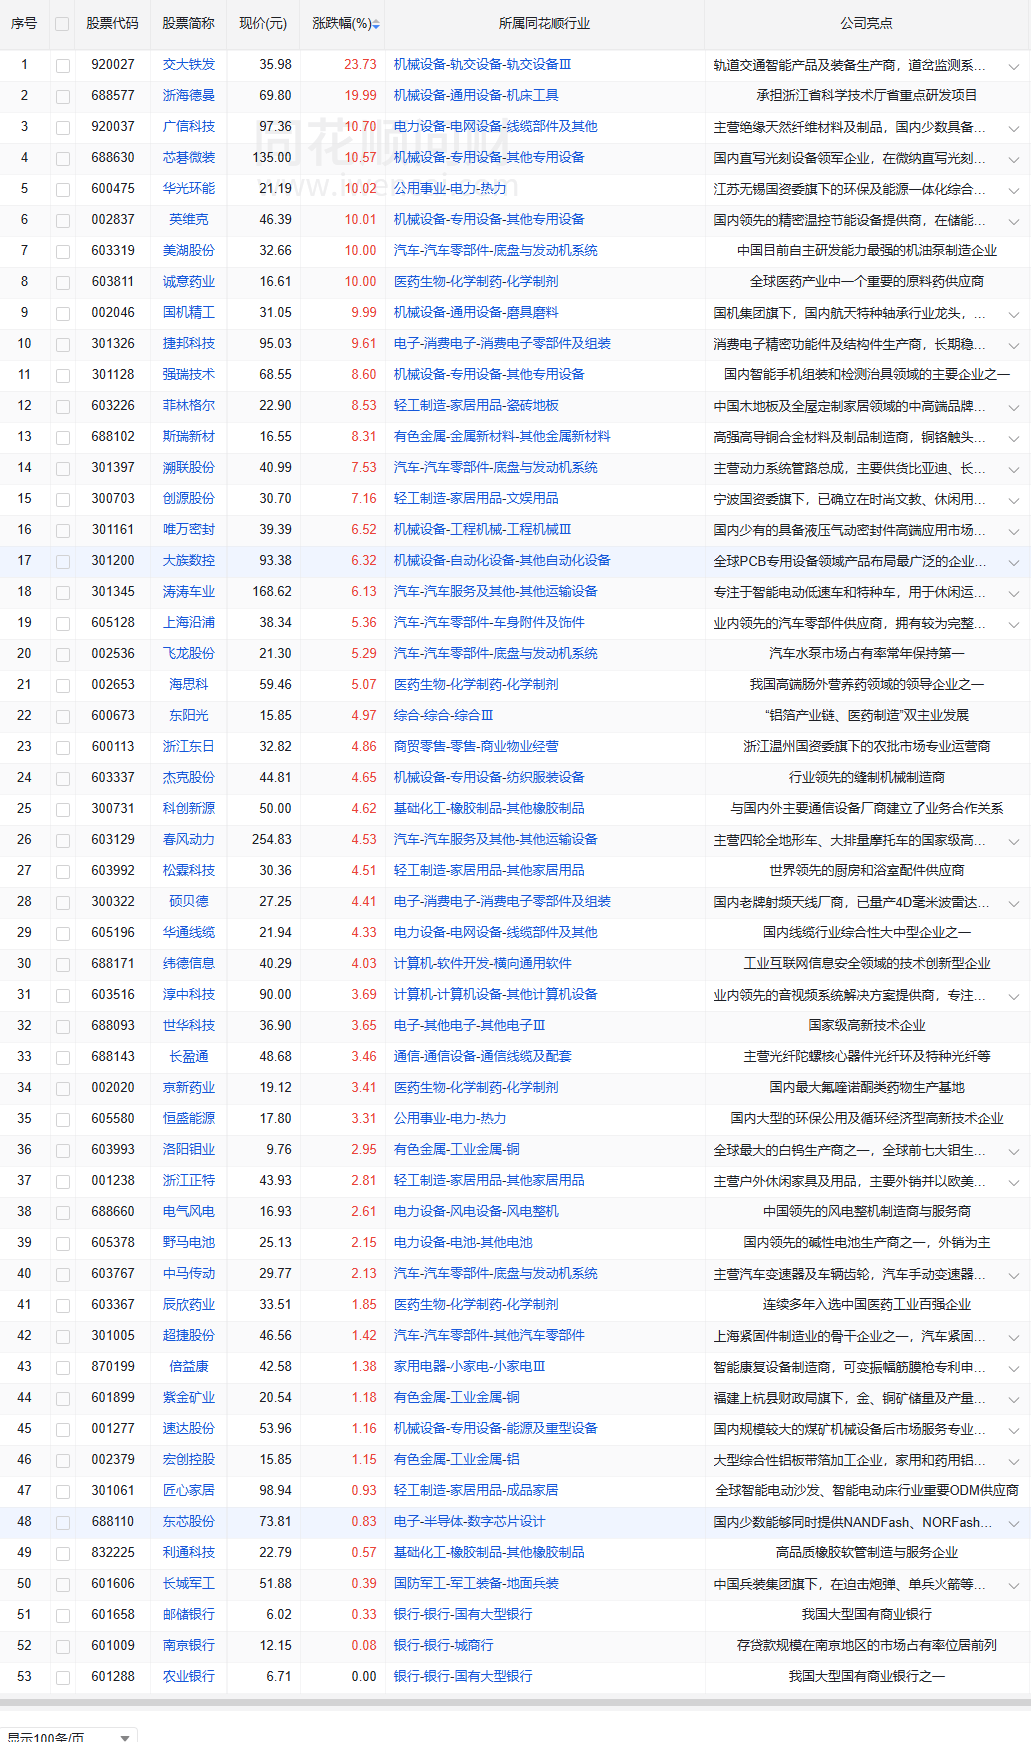Select stock code 688577
This screenshot has width=1031, height=1742.
tap(113, 95)
